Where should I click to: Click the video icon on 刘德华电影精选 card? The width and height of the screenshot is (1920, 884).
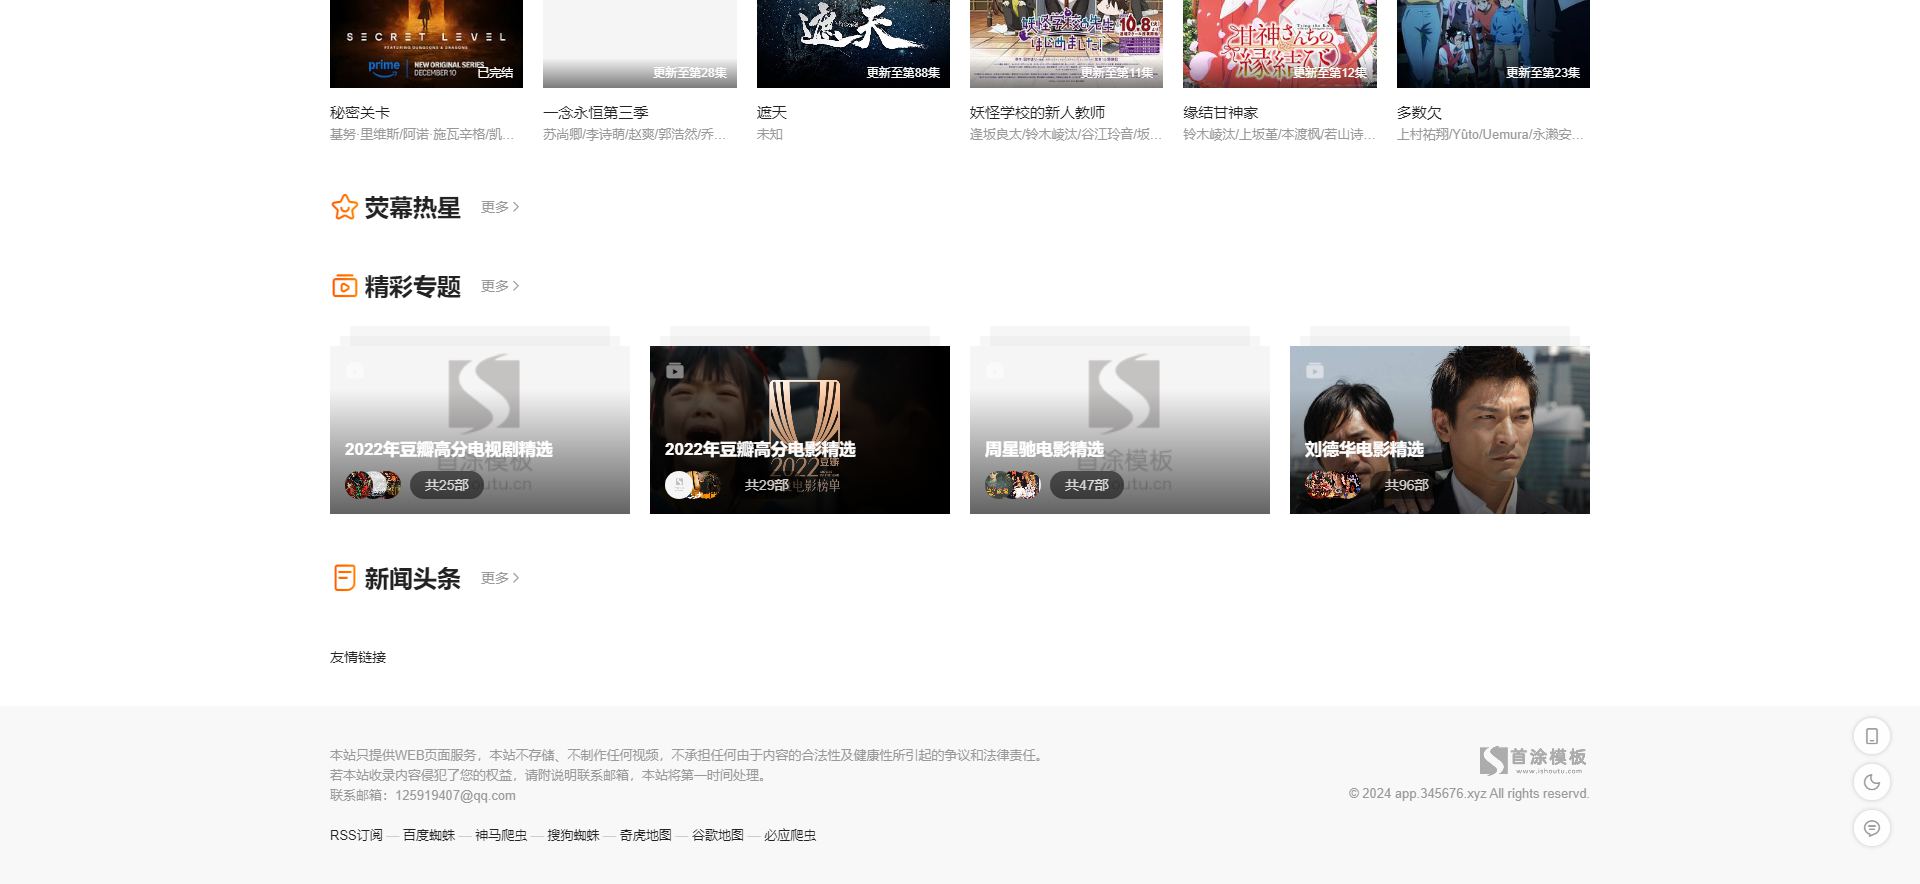pyautogui.click(x=1315, y=371)
